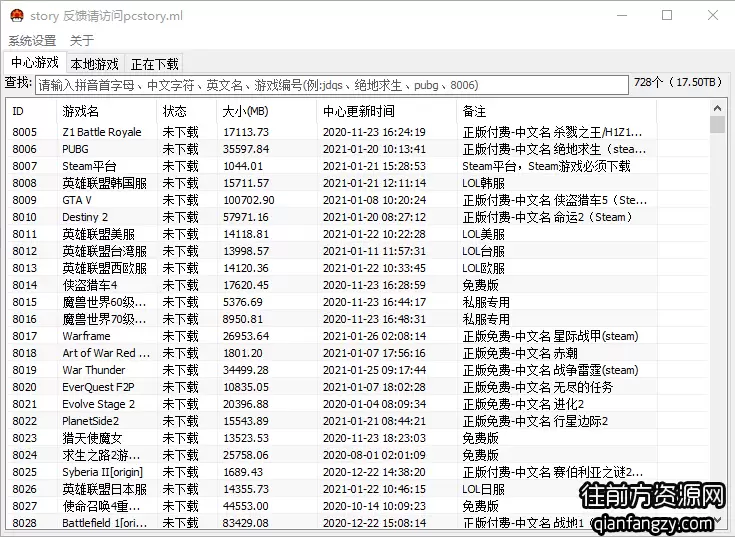Click the 728个 (17.50TB) total count
The height and width of the screenshot is (537, 735).
click(x=678, y=82)
